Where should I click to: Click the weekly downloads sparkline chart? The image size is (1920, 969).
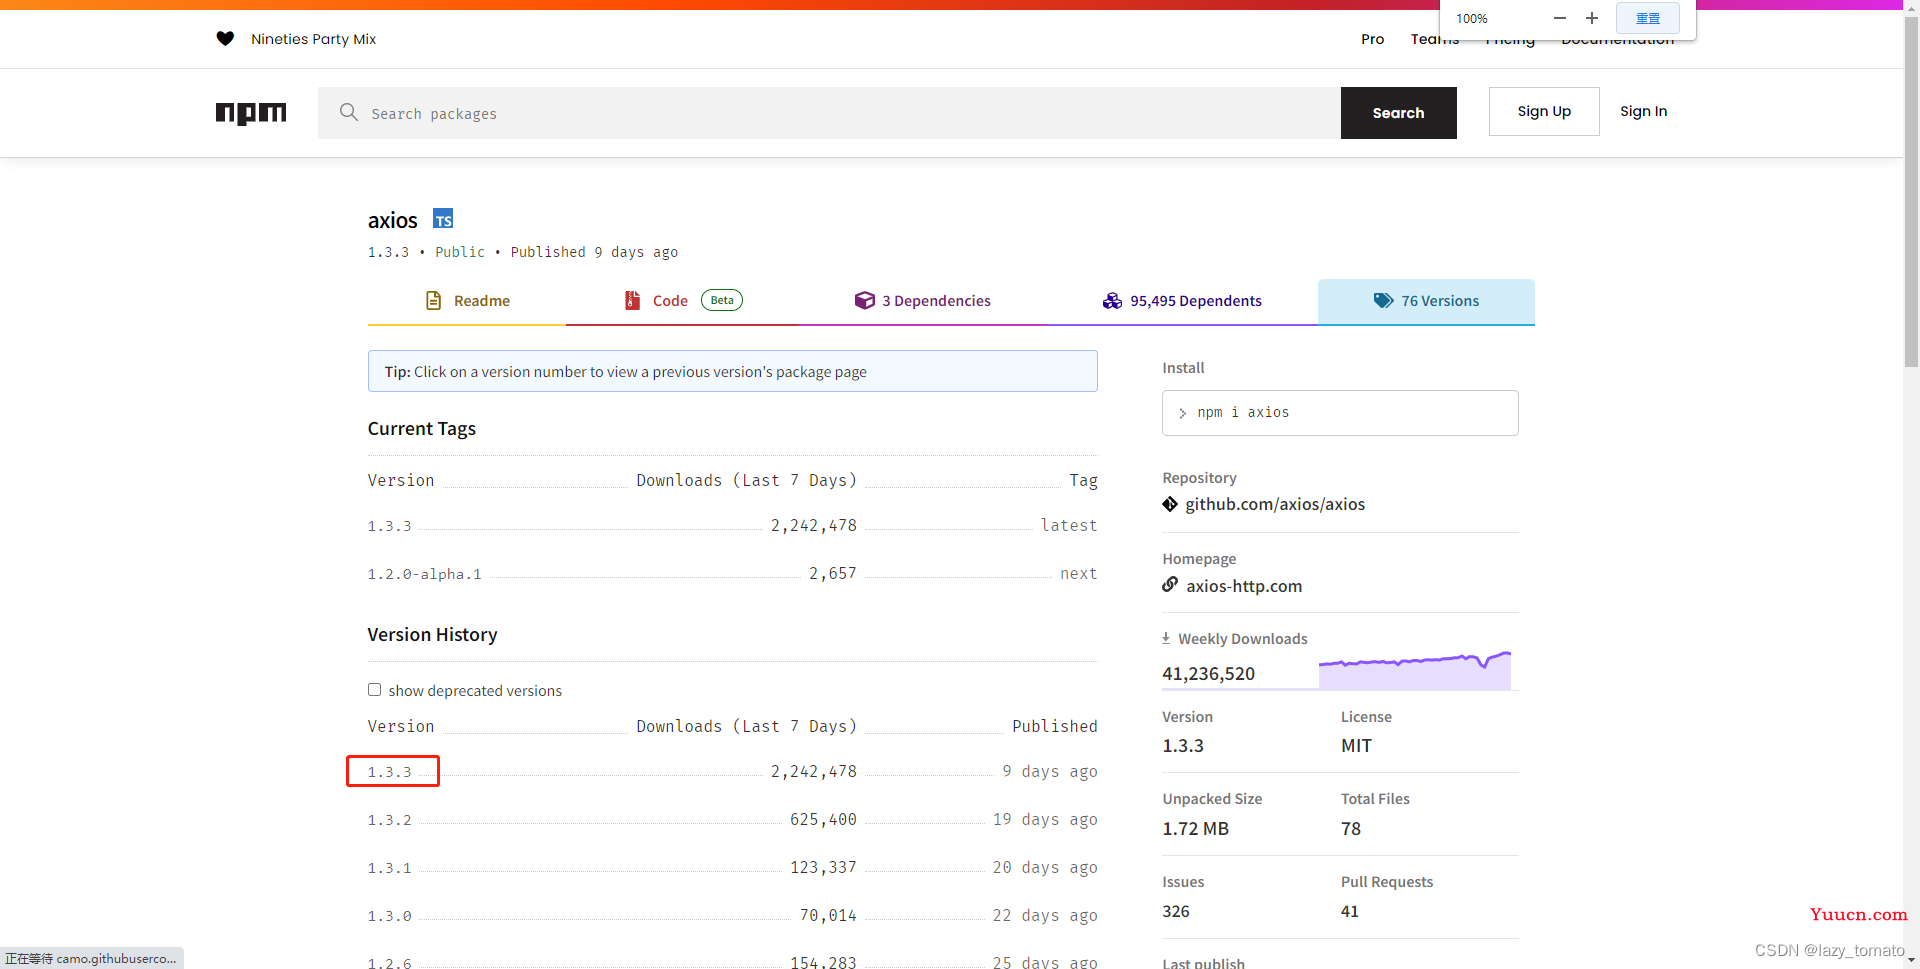1414,669
